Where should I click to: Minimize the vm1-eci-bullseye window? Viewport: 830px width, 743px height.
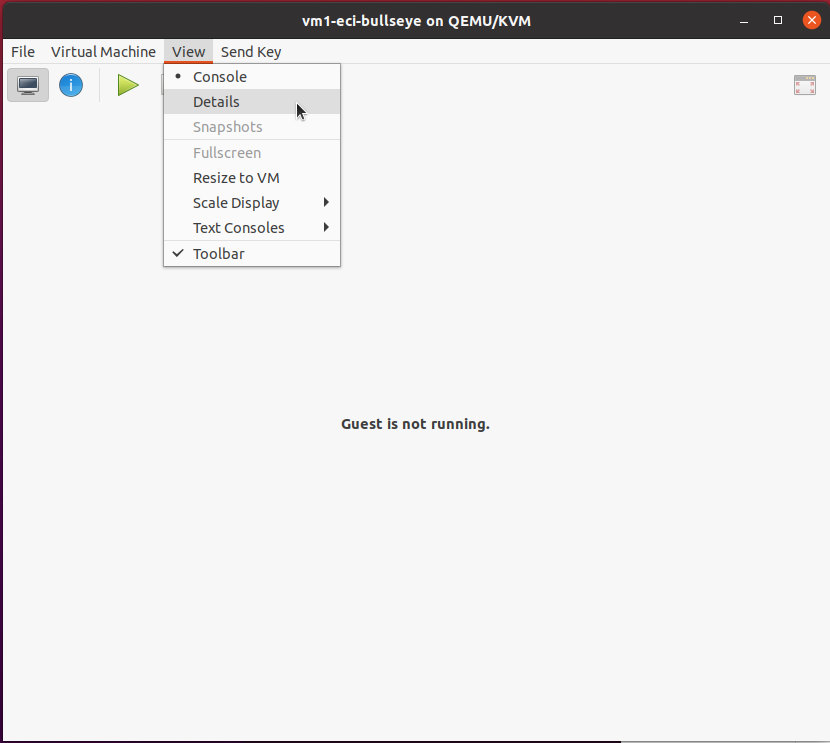(744, 21)
